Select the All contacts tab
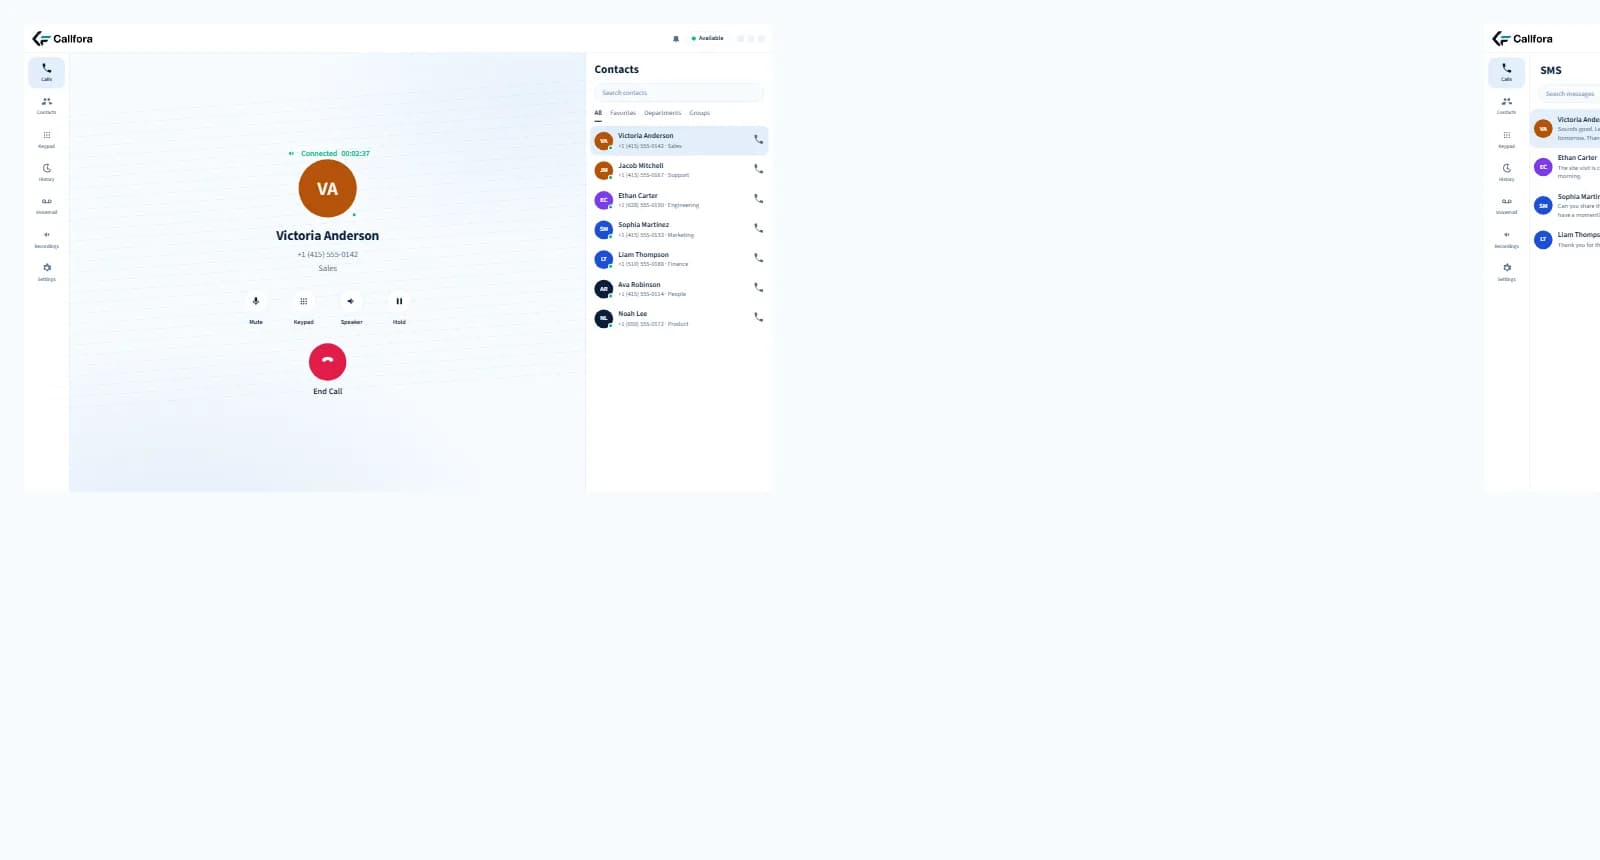1600x860 pixels. (598, 113)
